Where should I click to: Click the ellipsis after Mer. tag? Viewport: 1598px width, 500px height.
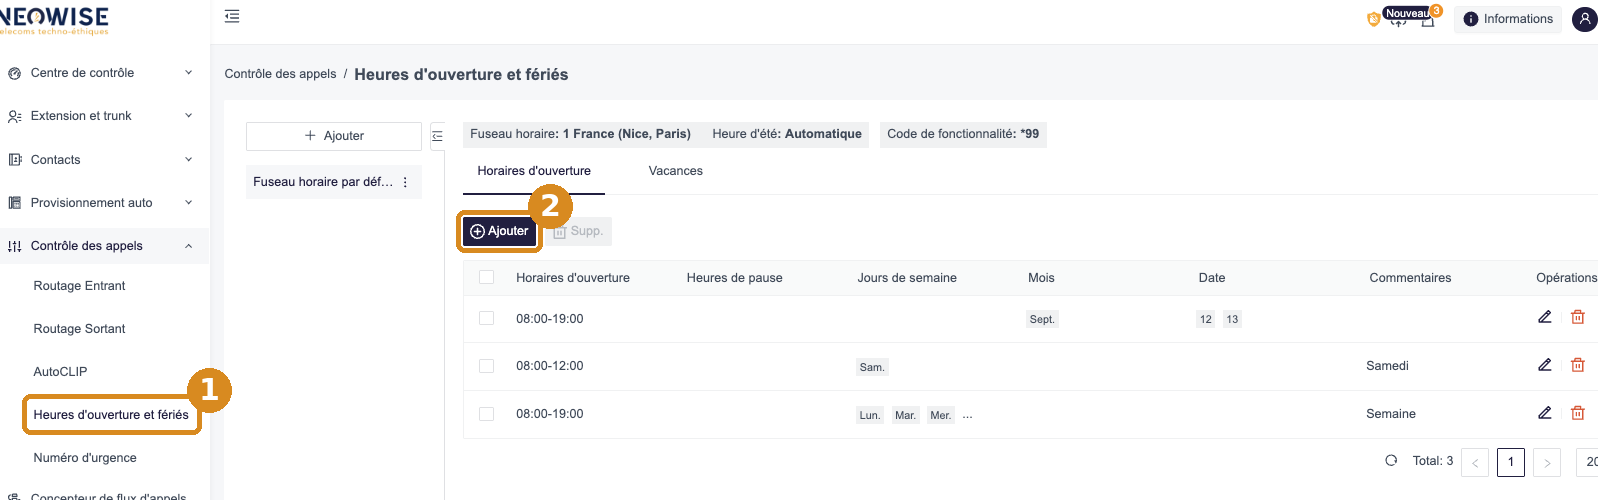point(967,415)
